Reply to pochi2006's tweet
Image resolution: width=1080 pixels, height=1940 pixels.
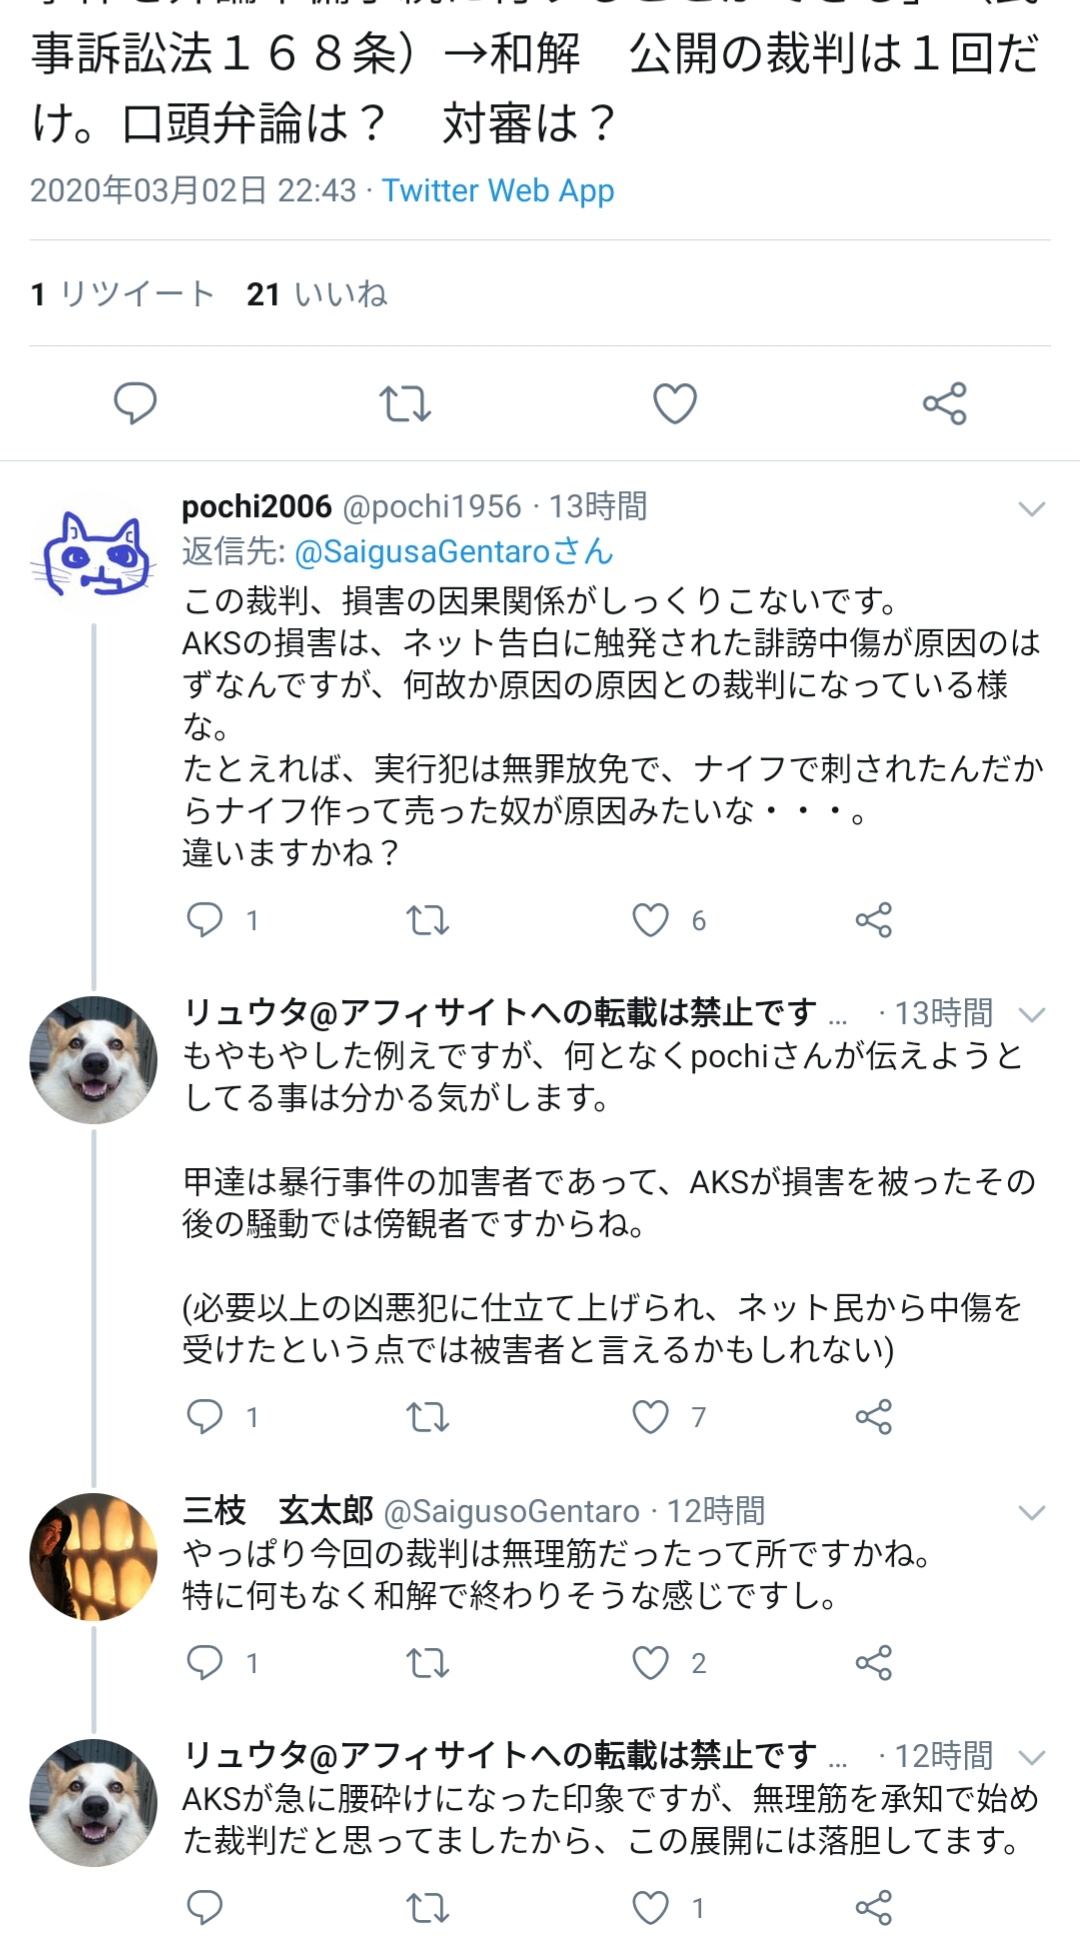pos(205,919)
